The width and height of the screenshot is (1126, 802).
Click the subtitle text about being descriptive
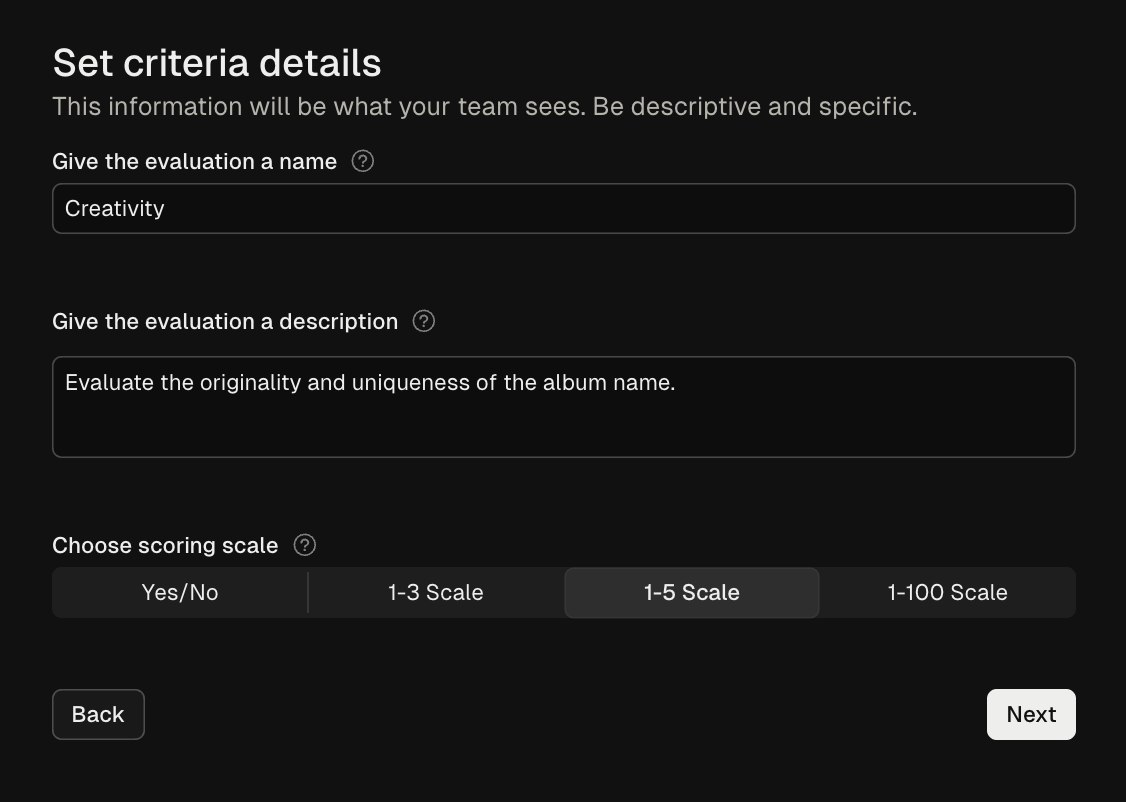[484, 106]
